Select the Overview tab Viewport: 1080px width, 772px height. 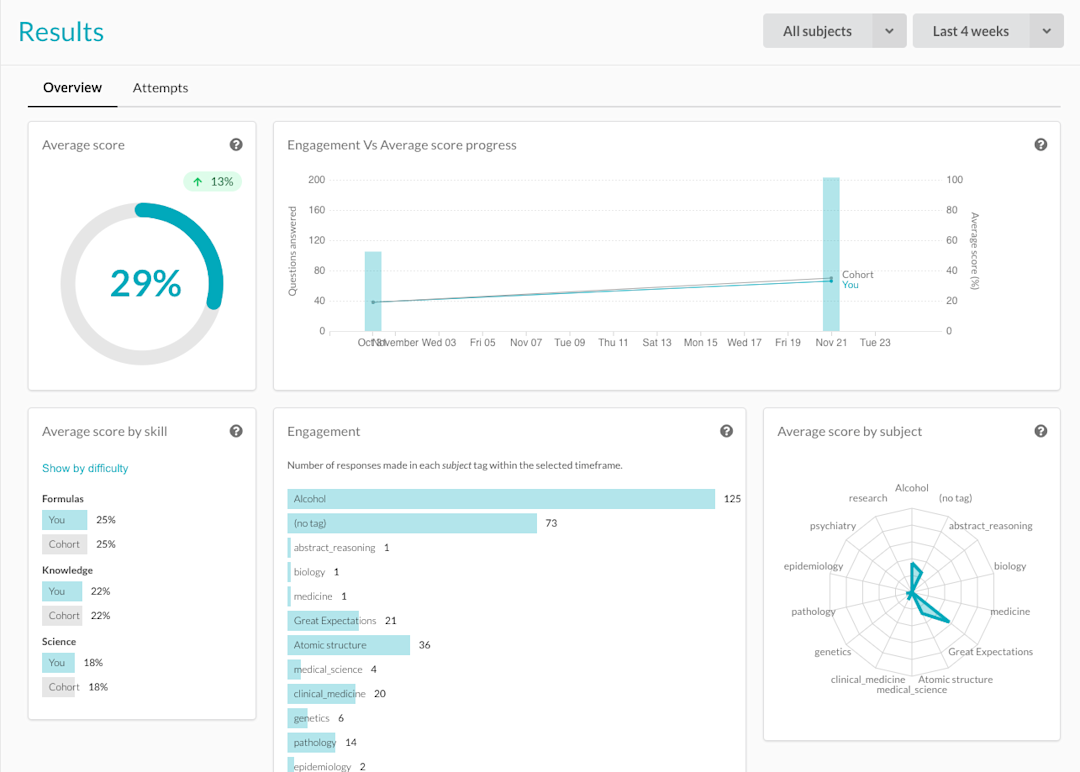click(72, 88)
